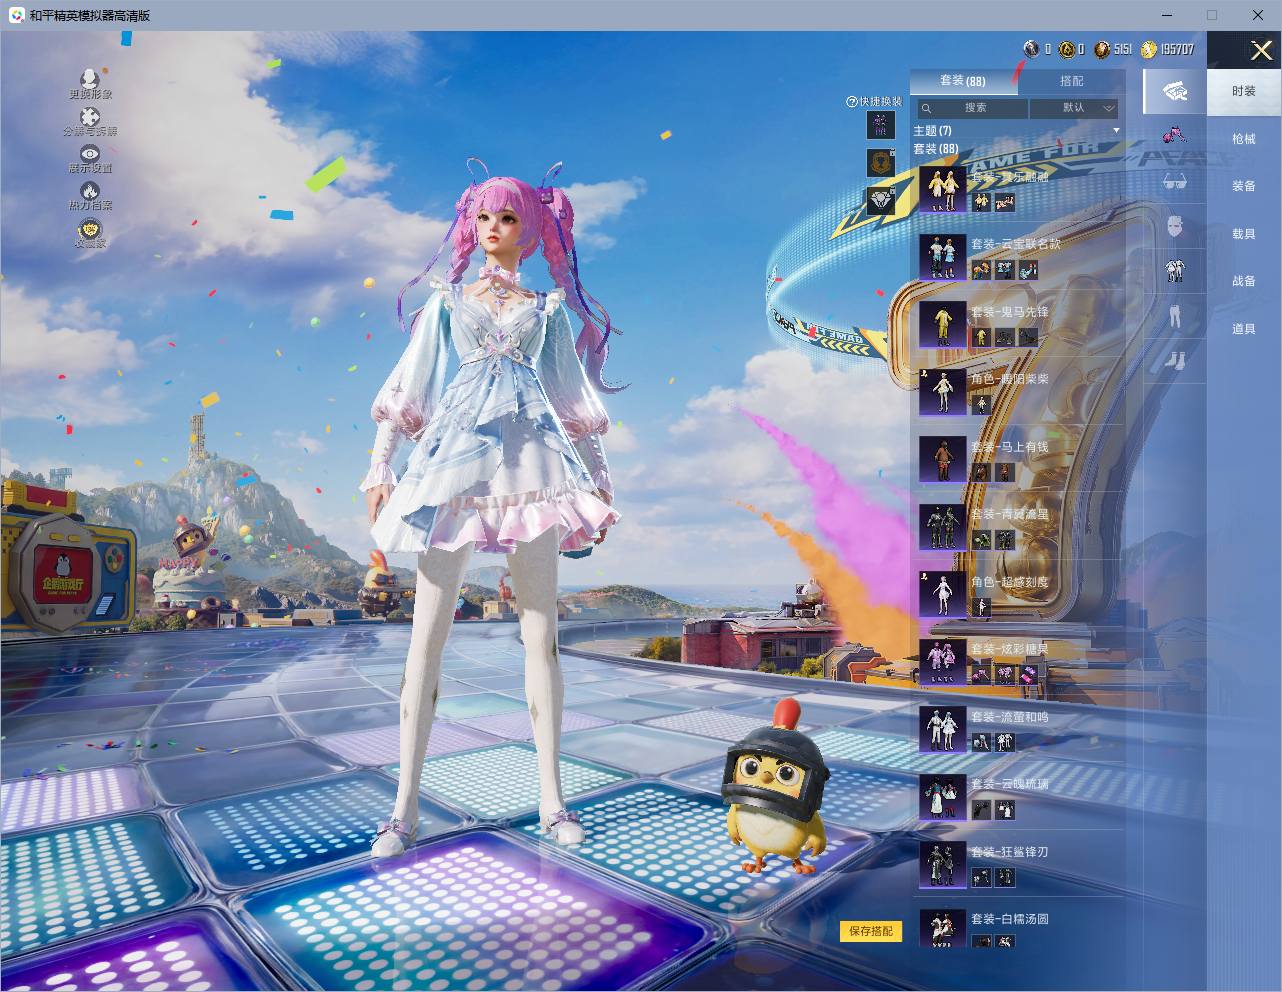Click the 快捷换装 help question mark

tap(852, 102)
